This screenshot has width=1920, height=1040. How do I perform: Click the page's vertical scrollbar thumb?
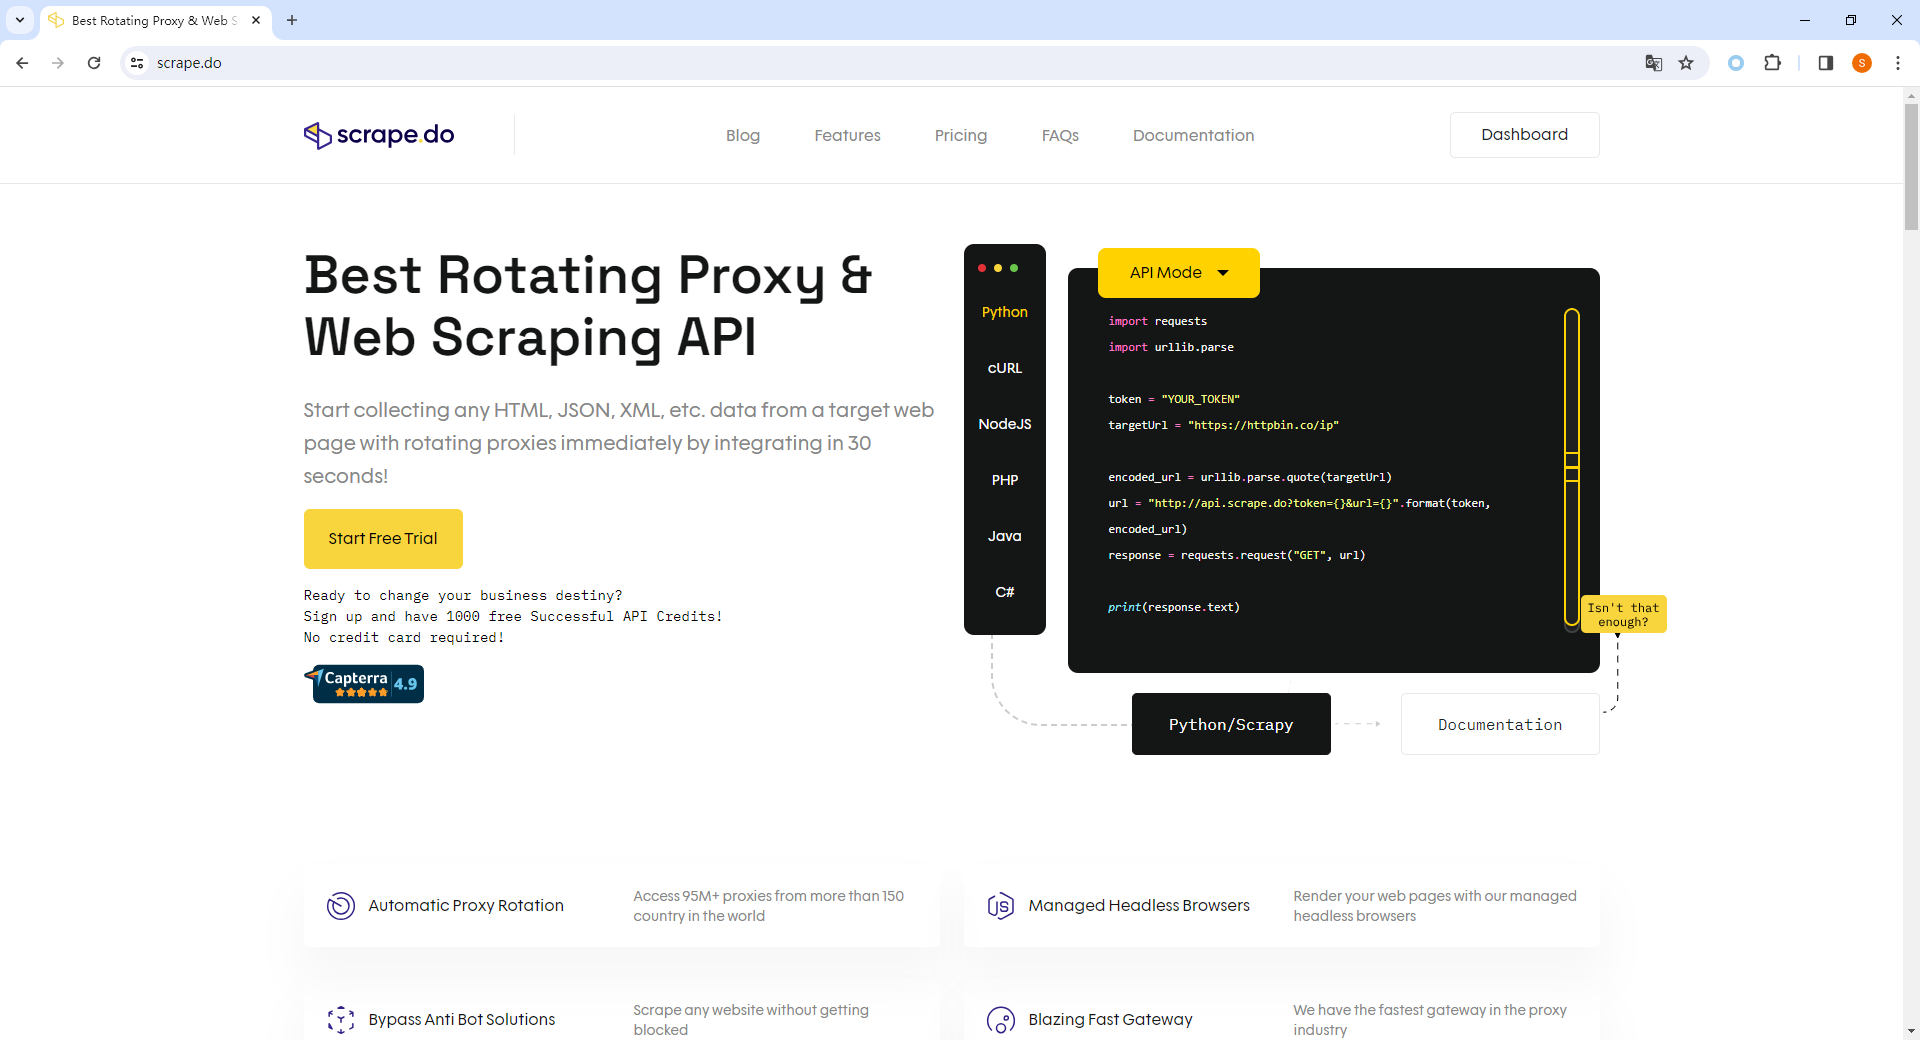(x=1911, y=166)
